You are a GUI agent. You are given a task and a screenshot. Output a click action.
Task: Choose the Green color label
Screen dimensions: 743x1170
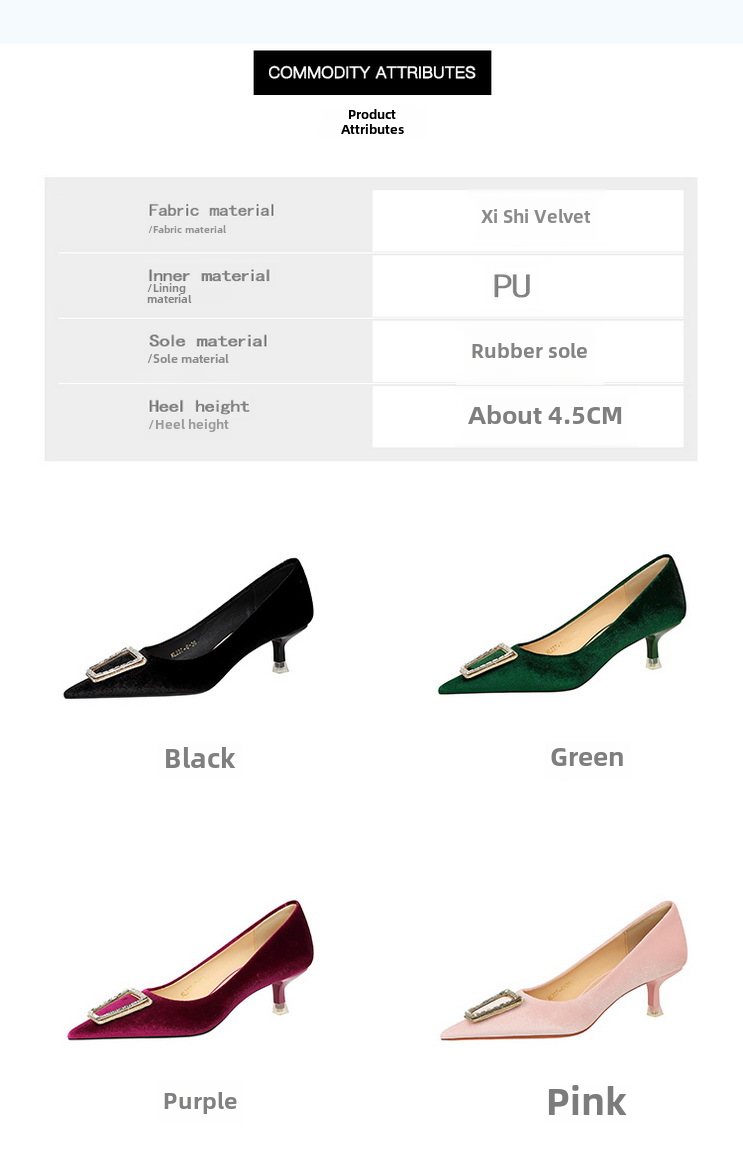587,757
